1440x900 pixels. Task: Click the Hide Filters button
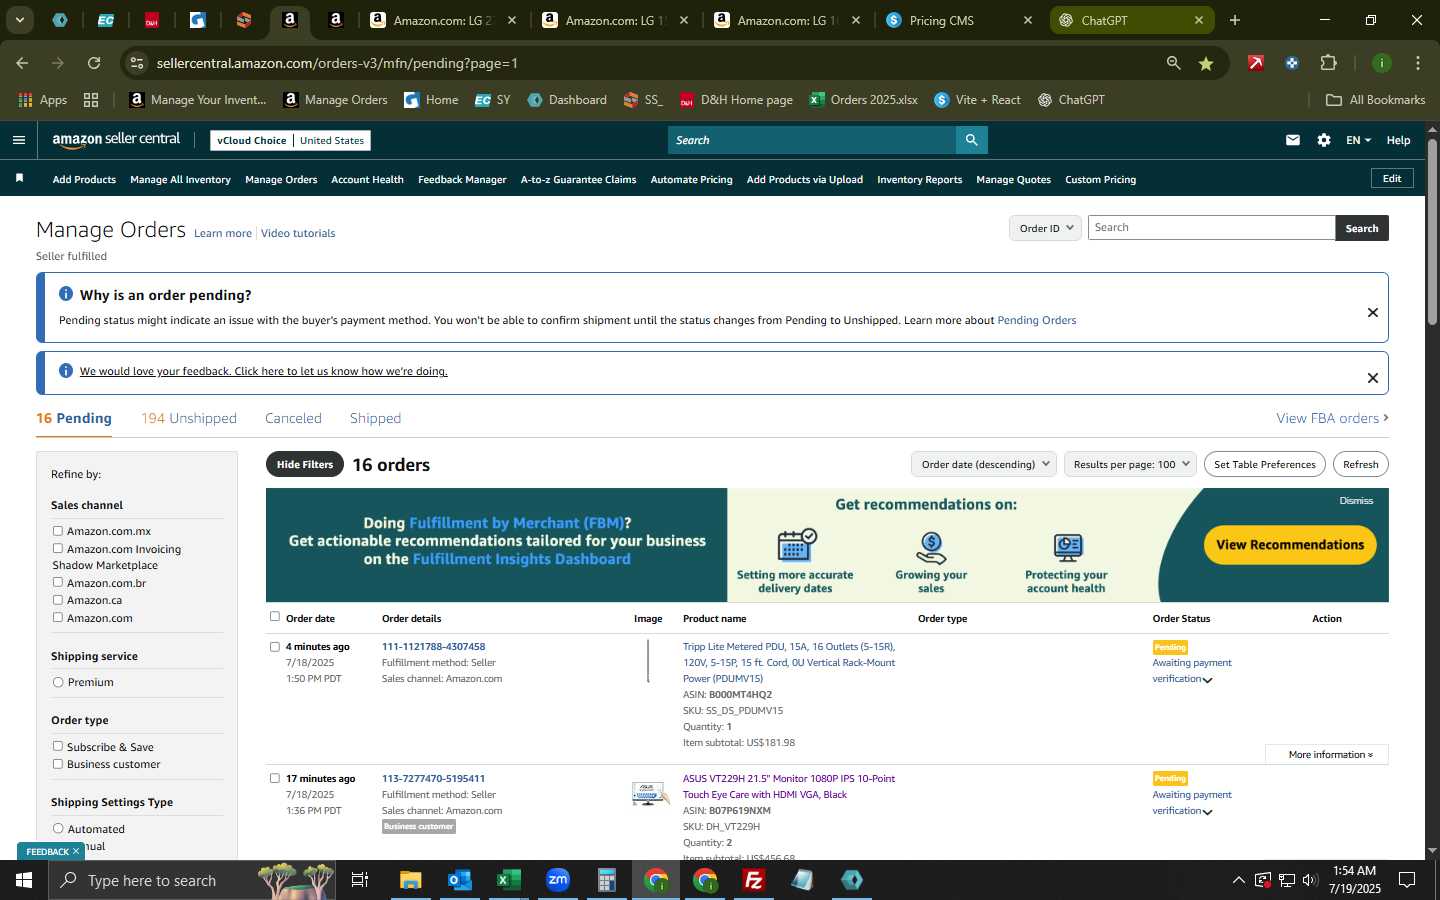[x=305, y=464]
